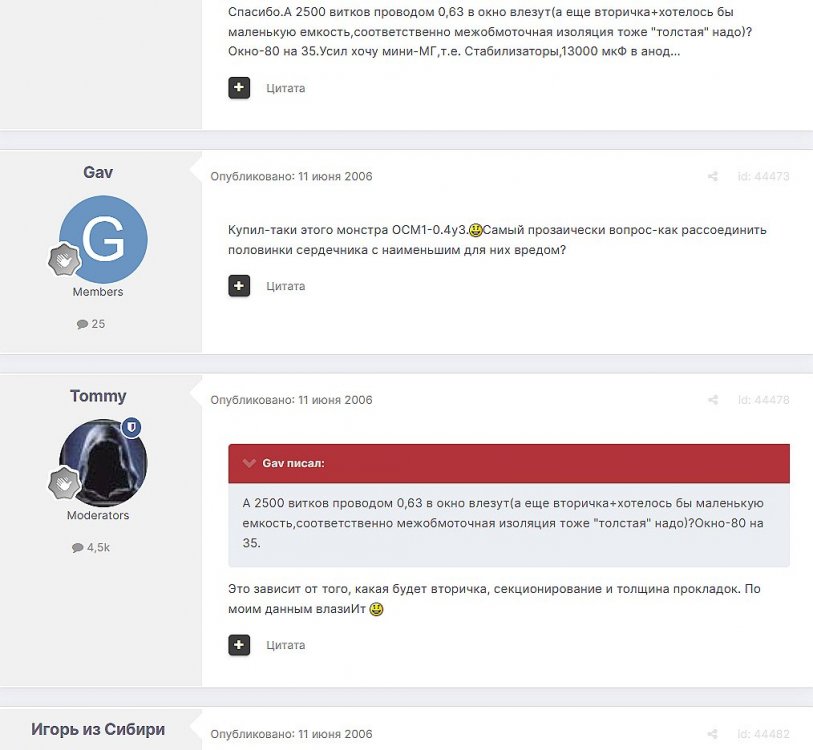This screenshot has width=813, height=750.
Task: Click Цитата under Gav's post
Action: point(286,286)
